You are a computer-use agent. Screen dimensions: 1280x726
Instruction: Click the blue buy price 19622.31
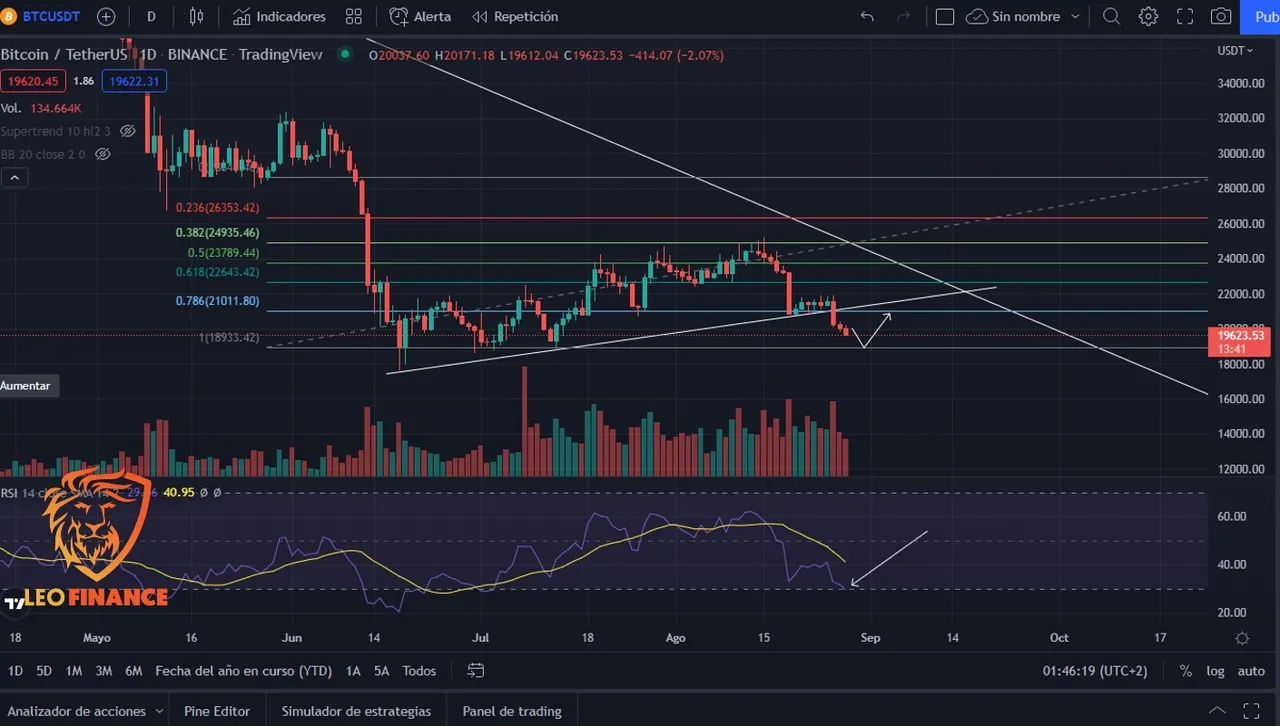[x=135, y=81]
